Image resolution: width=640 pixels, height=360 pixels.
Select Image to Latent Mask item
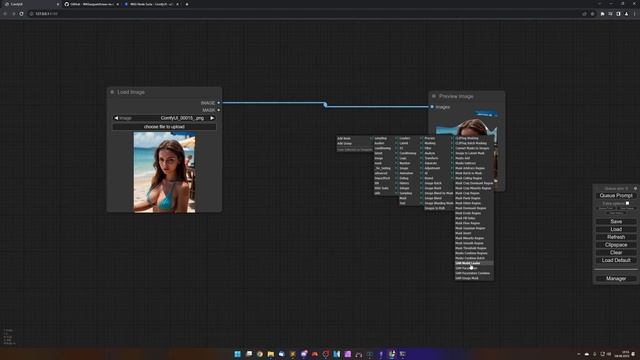[474, 153]
